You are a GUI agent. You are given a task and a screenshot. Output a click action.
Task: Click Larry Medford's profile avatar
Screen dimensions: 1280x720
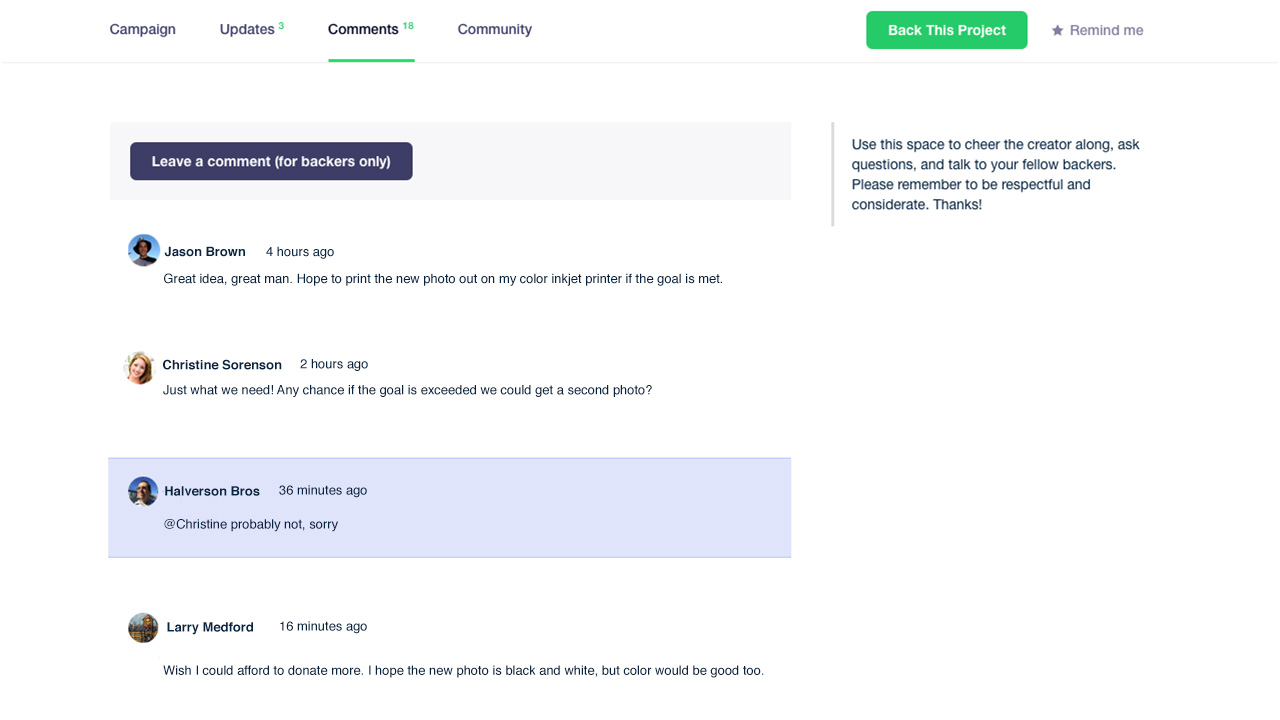143,627
